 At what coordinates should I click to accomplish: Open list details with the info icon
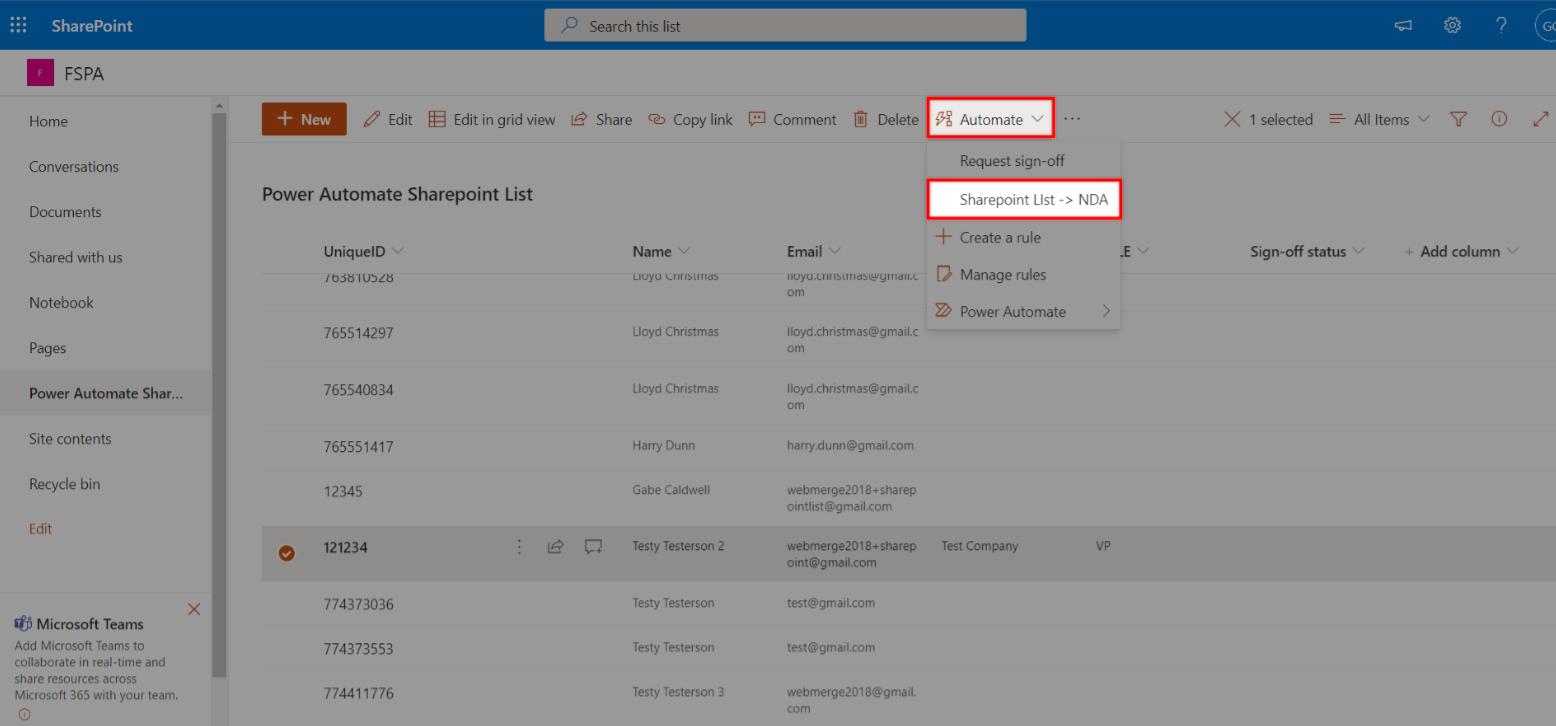1499,118
